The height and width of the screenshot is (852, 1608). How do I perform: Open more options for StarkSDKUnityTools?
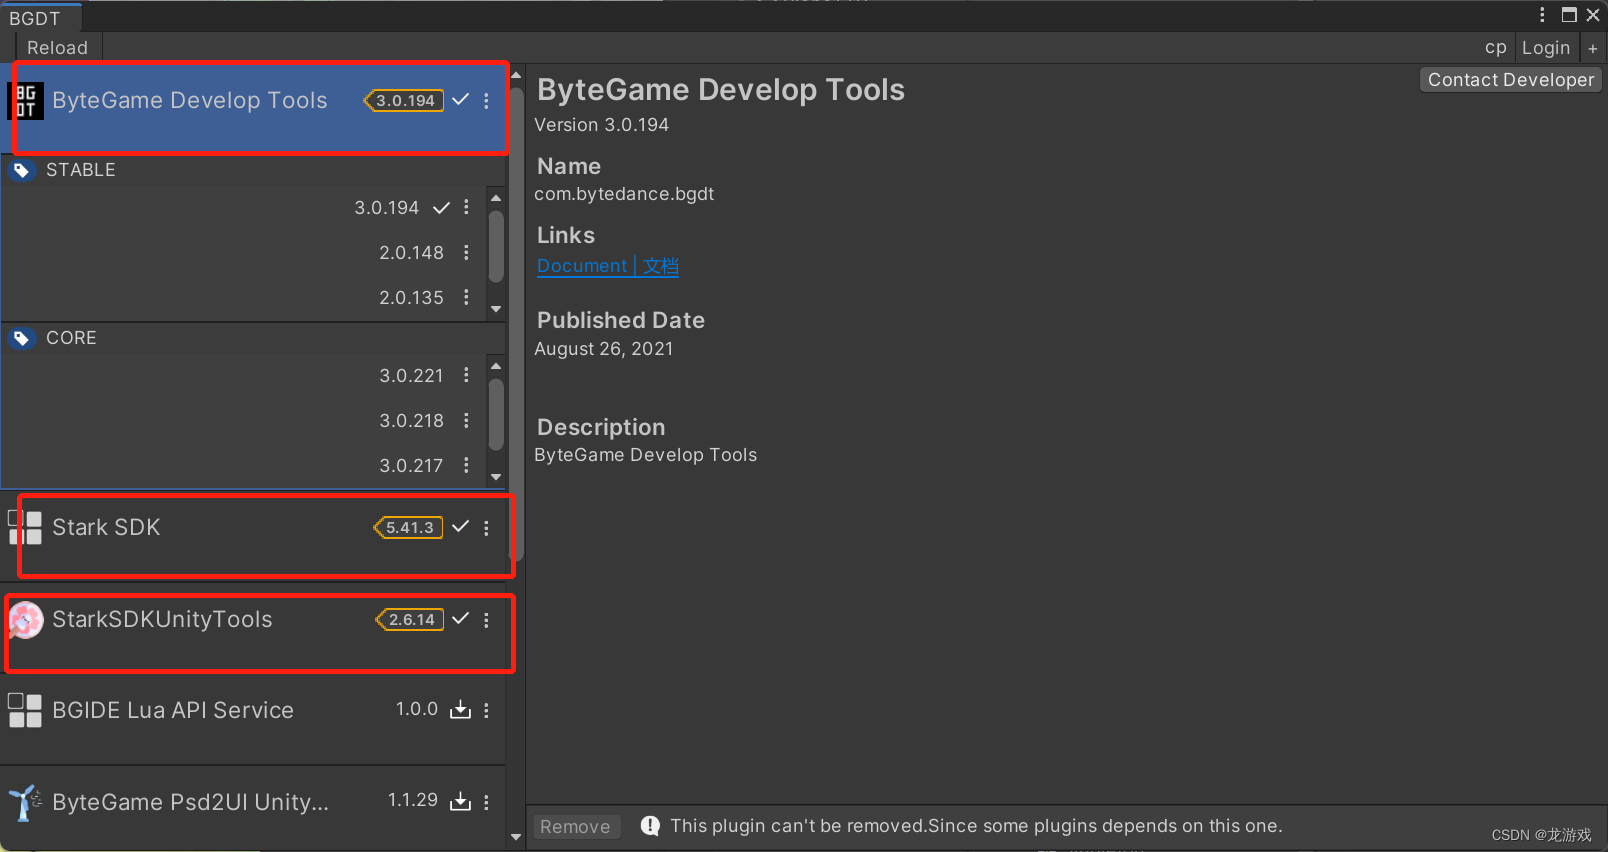click(x=487, y=620)
